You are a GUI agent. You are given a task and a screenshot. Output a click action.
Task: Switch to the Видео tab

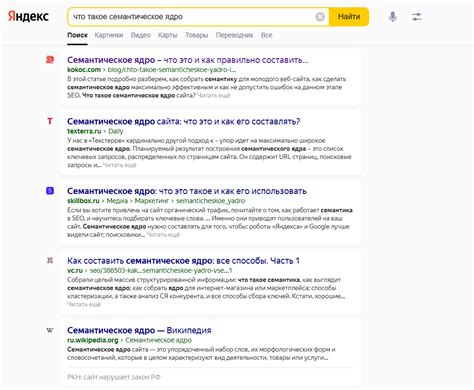pos(140,35)
